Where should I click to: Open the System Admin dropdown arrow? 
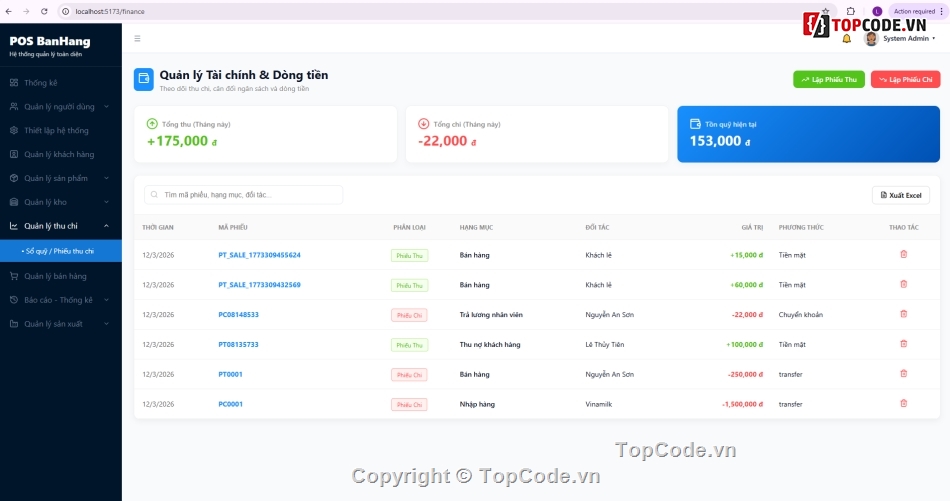pyautogui.click(x=934, y=39)
